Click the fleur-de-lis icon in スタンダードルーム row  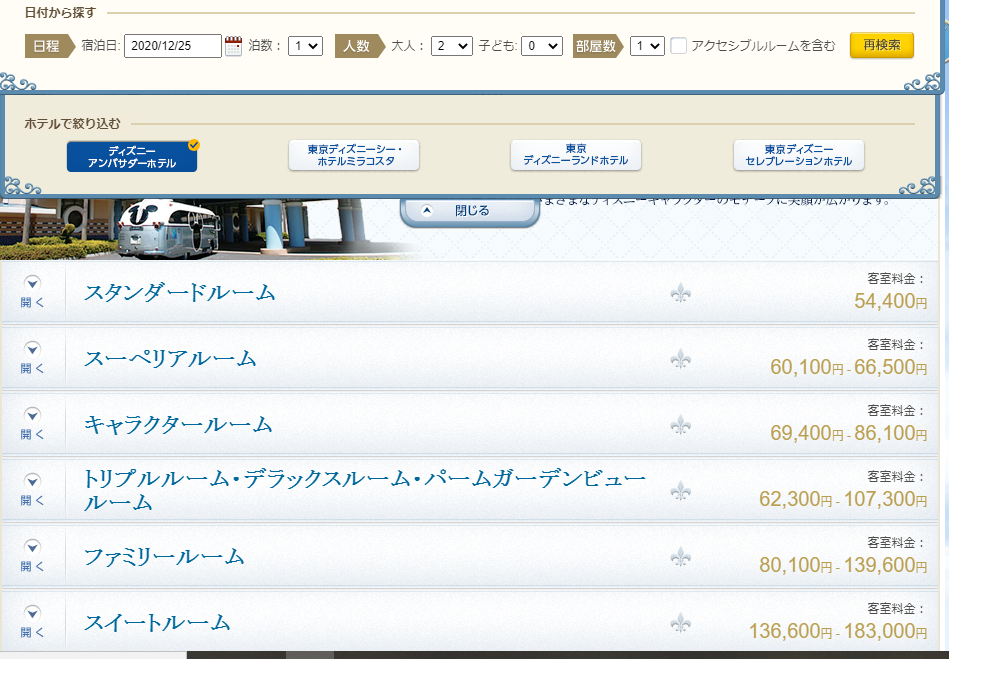pyautogui.click(x=680, y=293)
